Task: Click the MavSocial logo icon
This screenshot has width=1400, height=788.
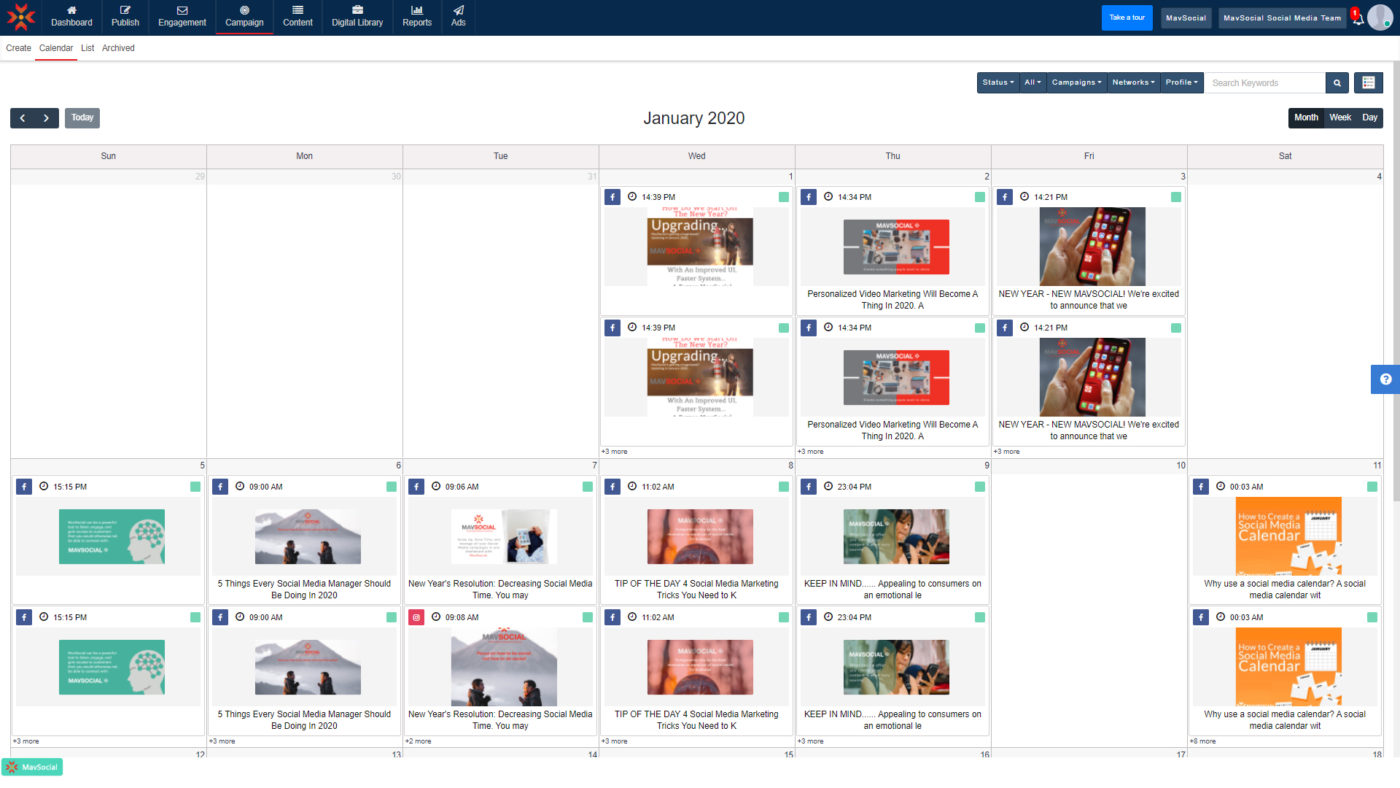Action: [x=21, y=17]
